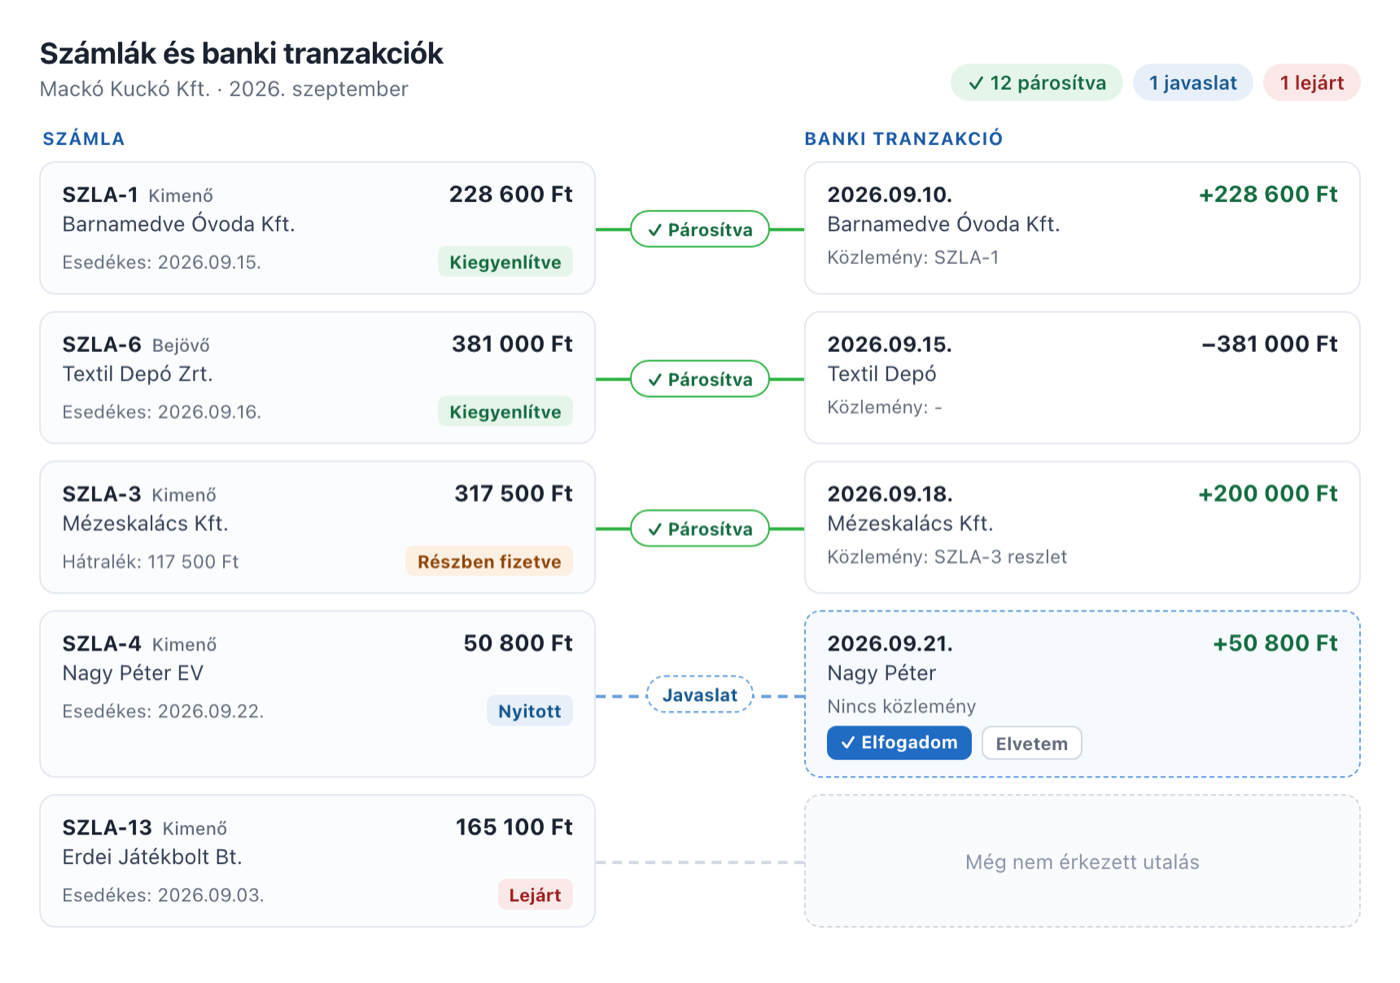The width and height of the screenshot is (1400, 983).
Task: Click the dashed Javaslat connector badge
Action: [x=700, y=695]
